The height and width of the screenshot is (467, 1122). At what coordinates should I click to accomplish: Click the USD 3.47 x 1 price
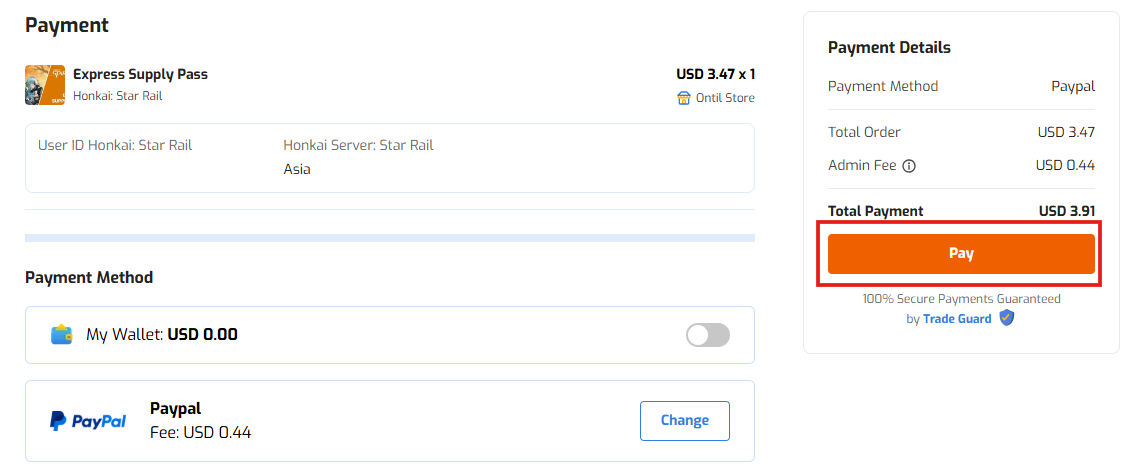tap(715, 74)
